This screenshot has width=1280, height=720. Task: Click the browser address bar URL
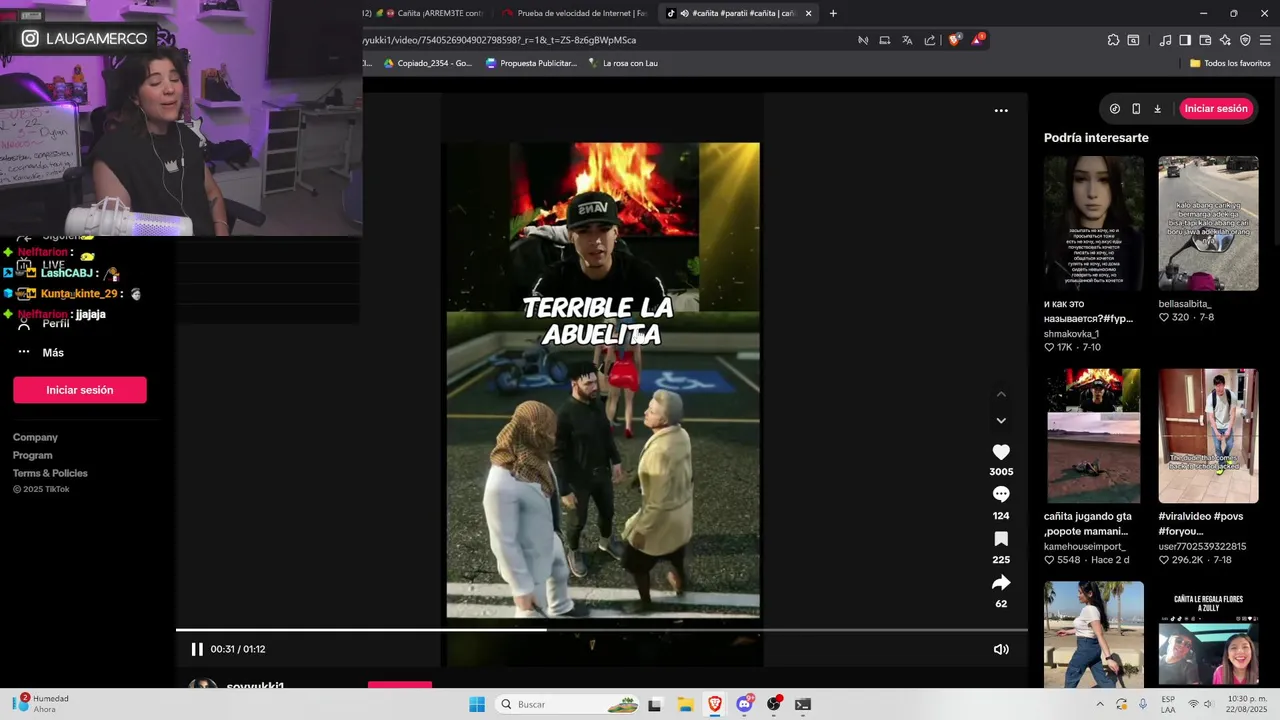[500, 40]
